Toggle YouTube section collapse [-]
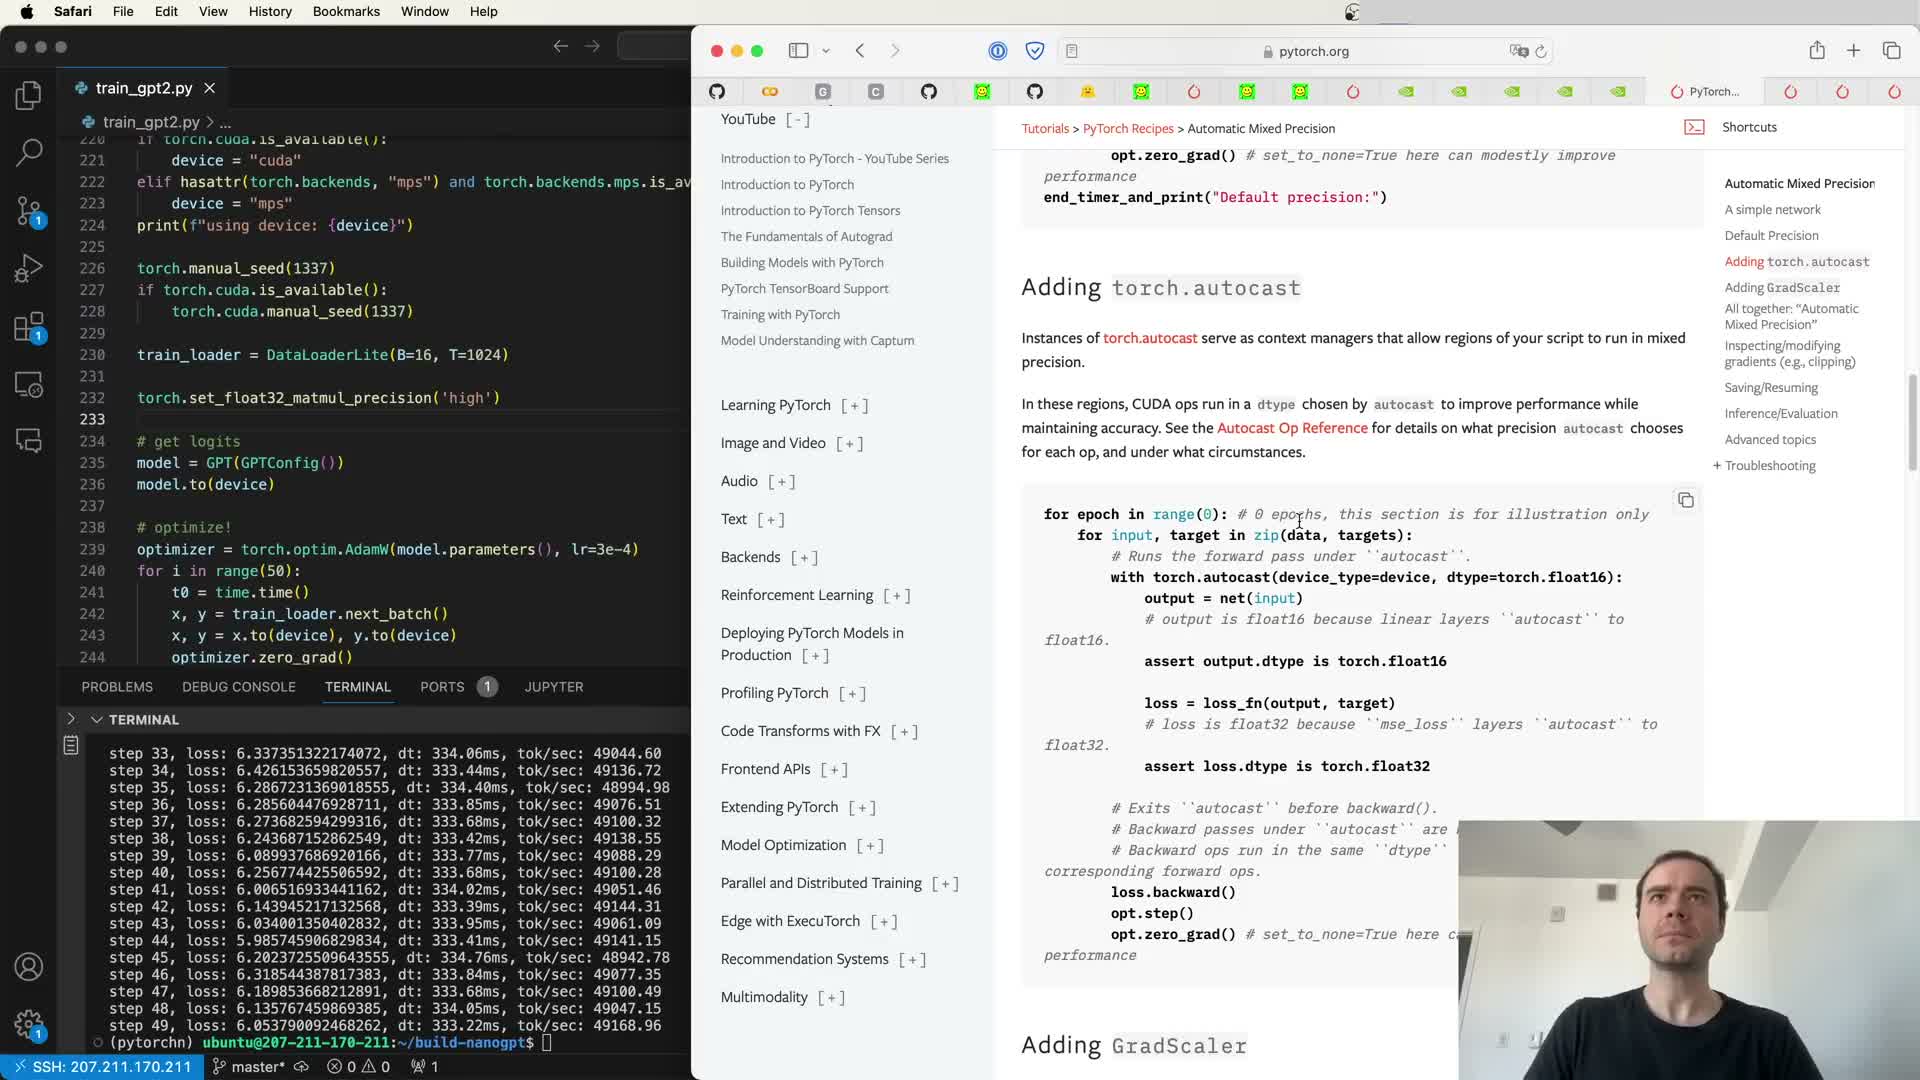1920x1080 pixels. pyautogui.click(x=798, y=119)
